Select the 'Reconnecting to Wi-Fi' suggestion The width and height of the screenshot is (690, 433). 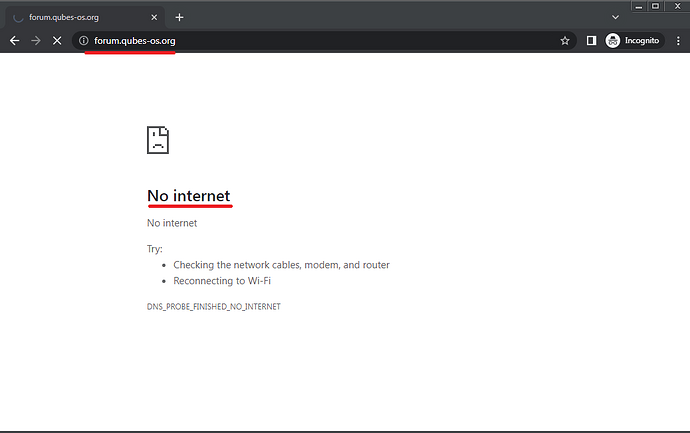tap(222, 281)
